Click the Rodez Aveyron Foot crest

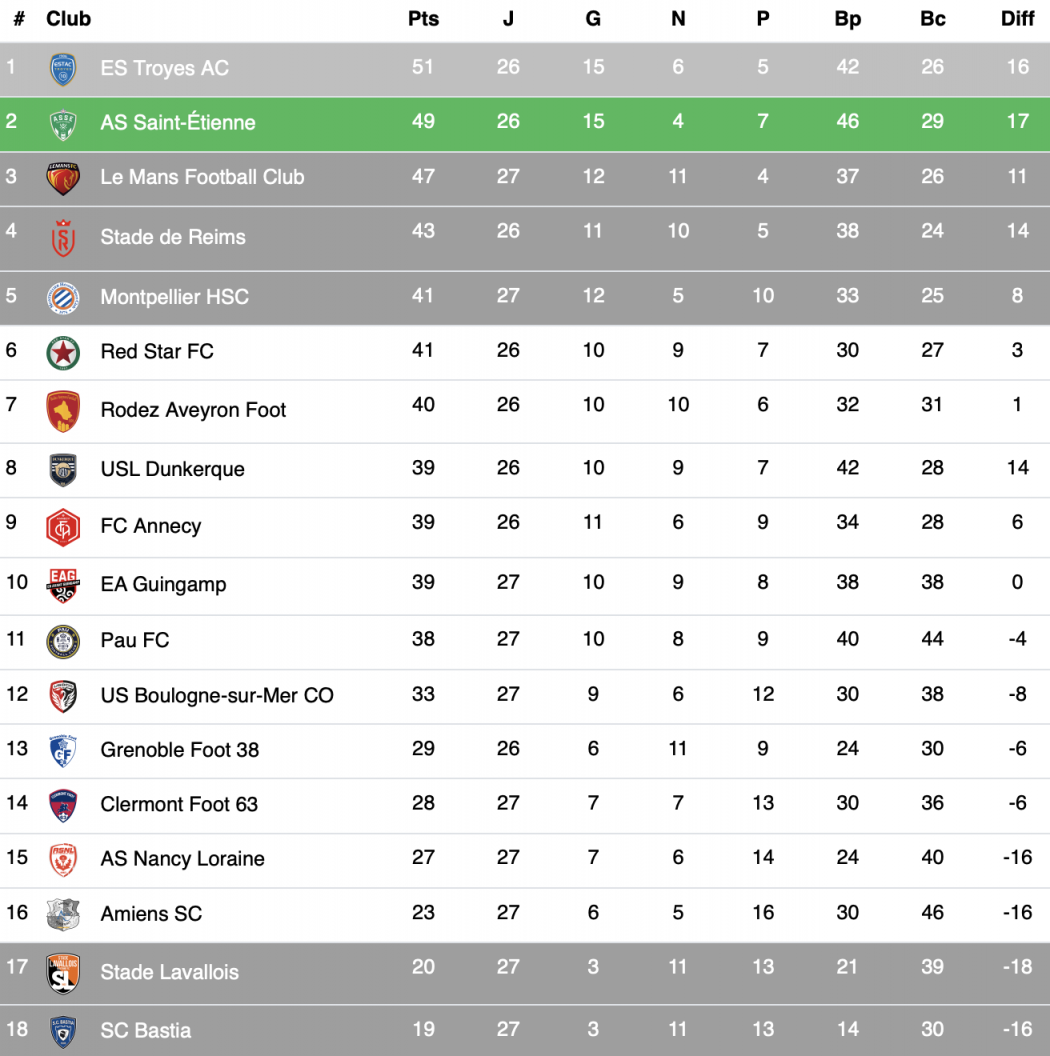coord(63,411)
